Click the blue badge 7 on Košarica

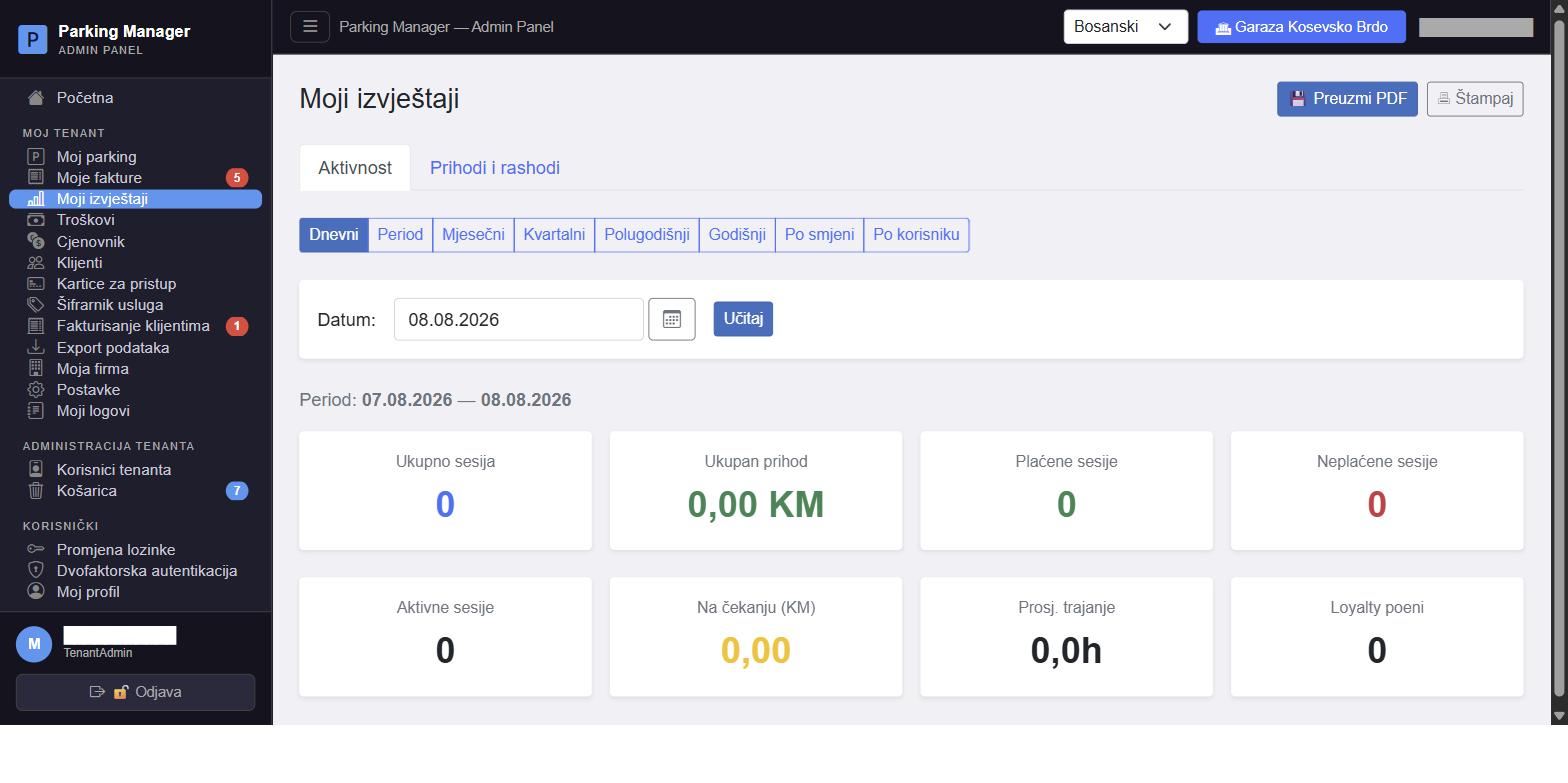pyautogui.click(x=237, y=491)
